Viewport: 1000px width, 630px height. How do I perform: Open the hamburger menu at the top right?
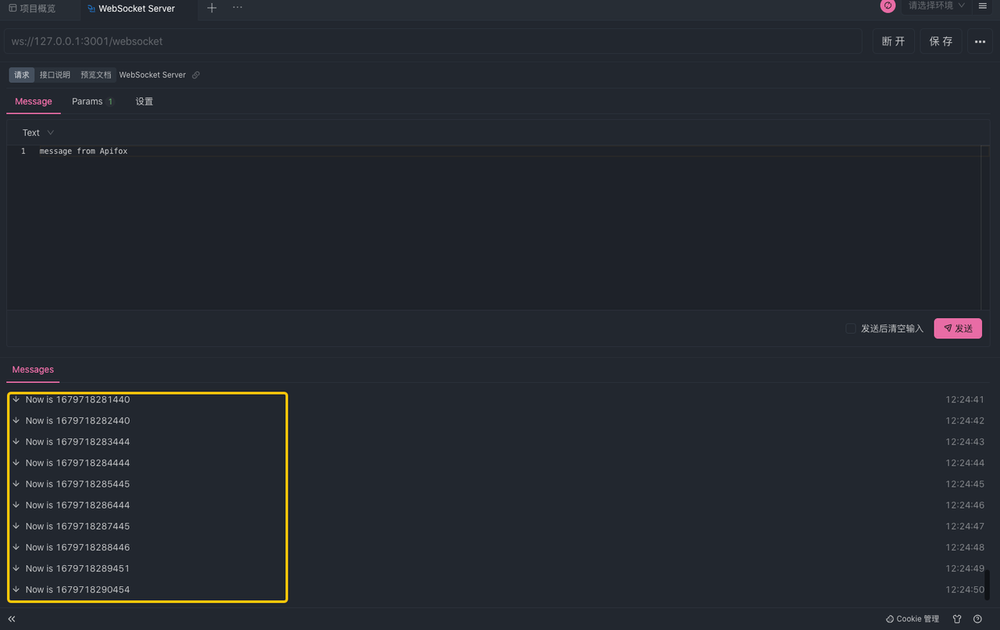click(x=984, y=6)
